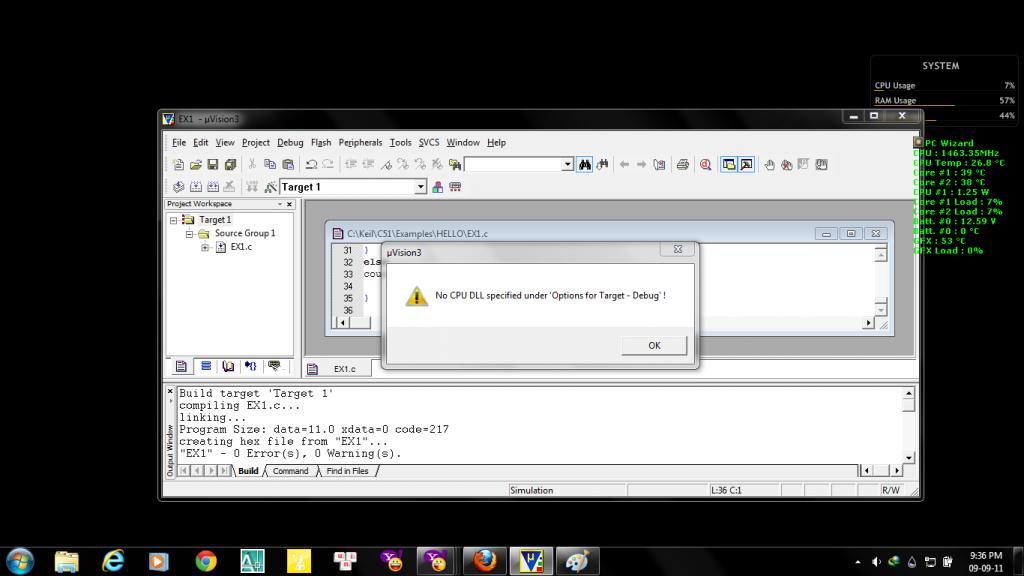
Task: Open the Peripherals menu
Action: click(360, 143)
